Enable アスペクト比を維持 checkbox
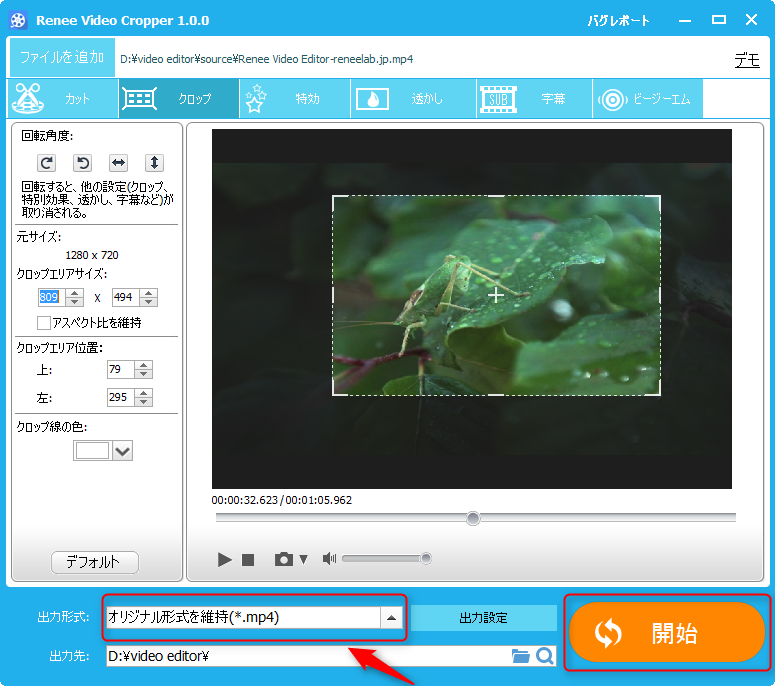The height and width of the screenshot is (686, 775). [43, 323]
